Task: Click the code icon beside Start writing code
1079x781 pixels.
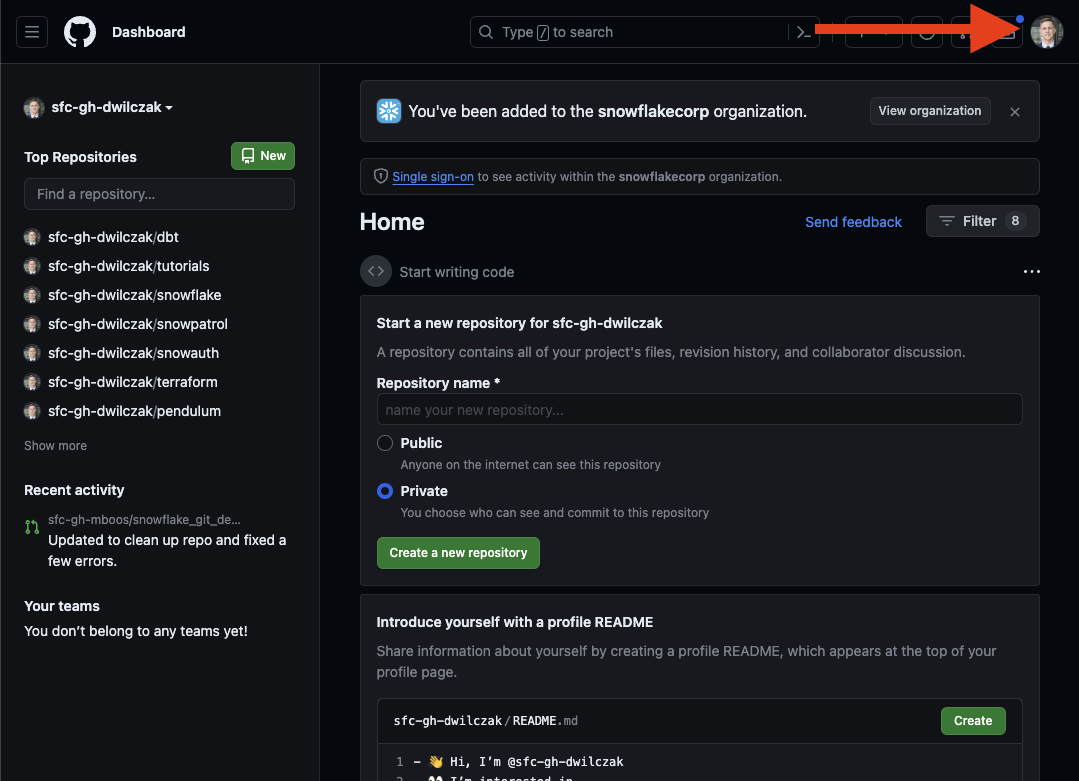Action: pyautogui.click(x=376, y=272)
